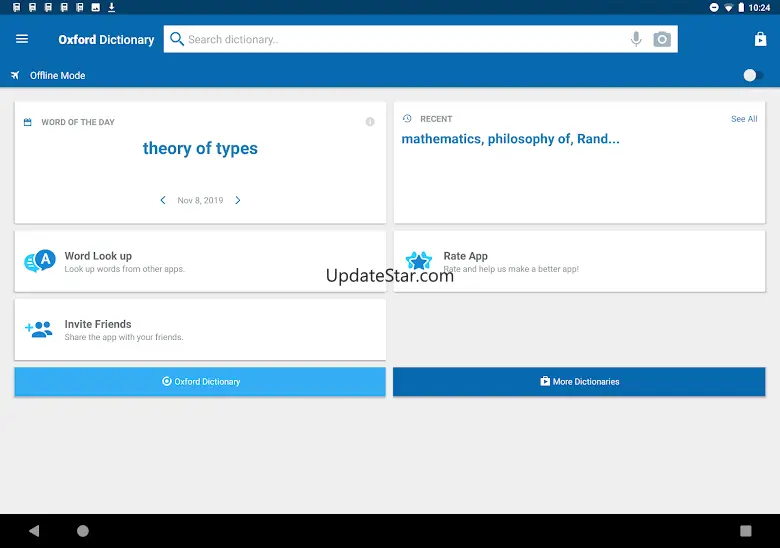The height and width of the screenshot is (548, 780).
Task: Click the status bar clock showing 10:24
Action: coord(759,7)
